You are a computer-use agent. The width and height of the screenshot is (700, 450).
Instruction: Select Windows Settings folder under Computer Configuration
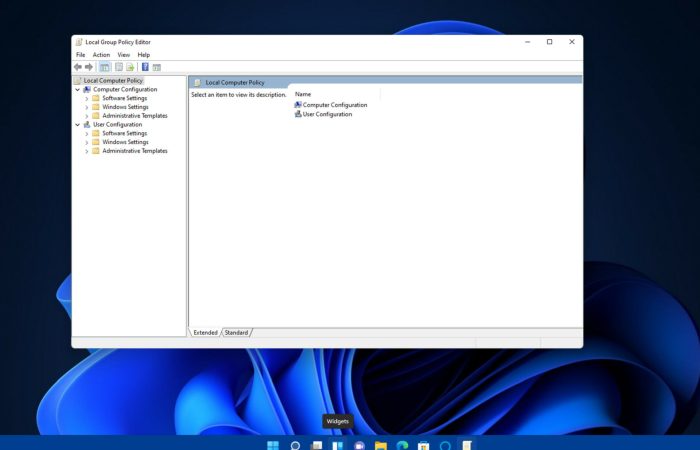[125, 107]
